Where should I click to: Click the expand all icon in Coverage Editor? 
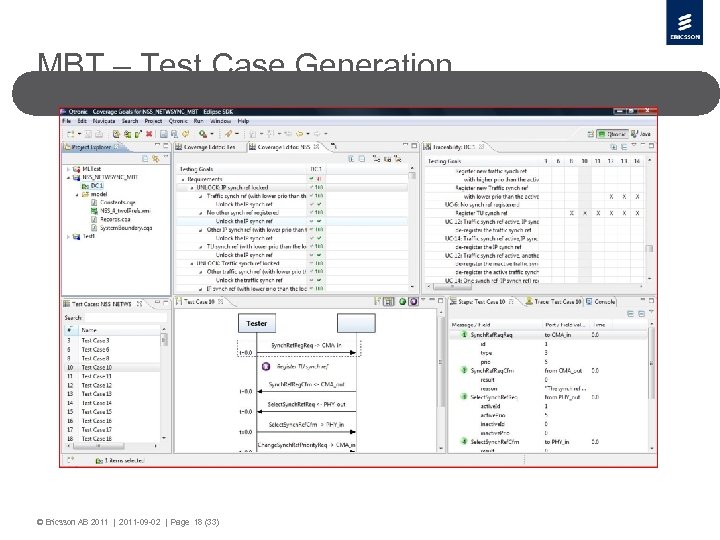tap(351, 159)
